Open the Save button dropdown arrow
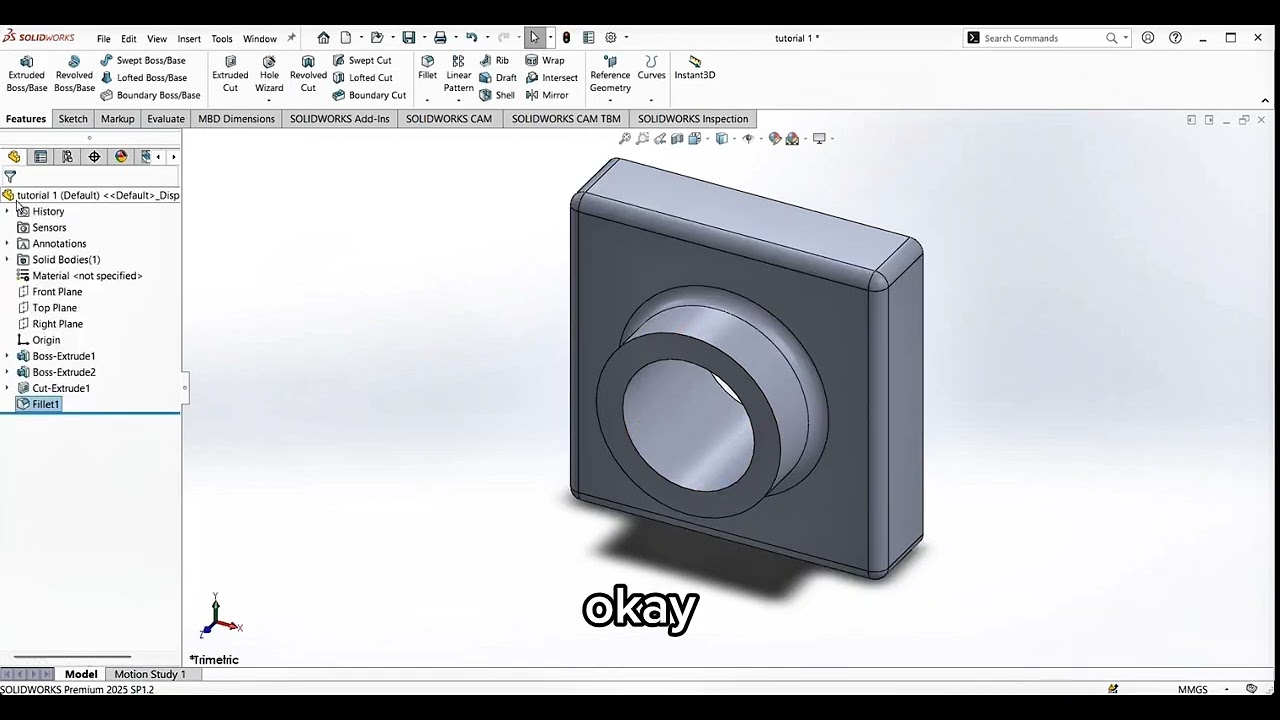 coord(423,38)
